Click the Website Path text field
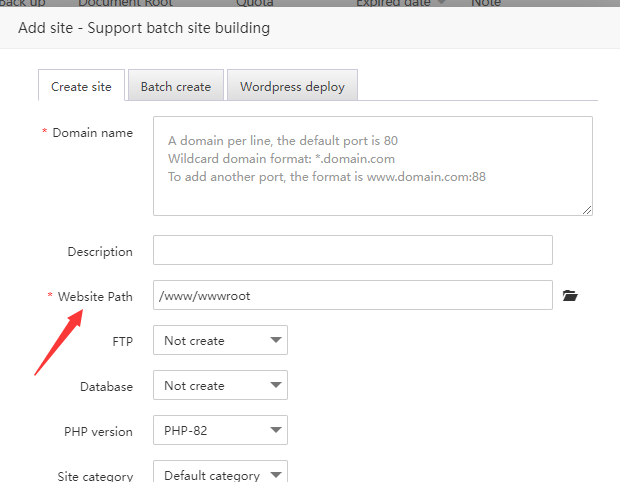The image size is (620, 482). (352, 296)
